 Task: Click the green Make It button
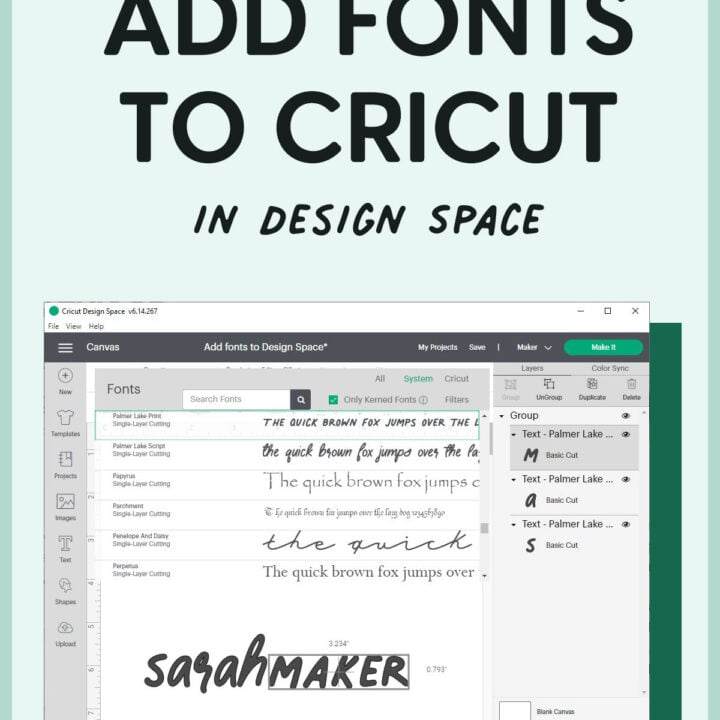[603, 348]
